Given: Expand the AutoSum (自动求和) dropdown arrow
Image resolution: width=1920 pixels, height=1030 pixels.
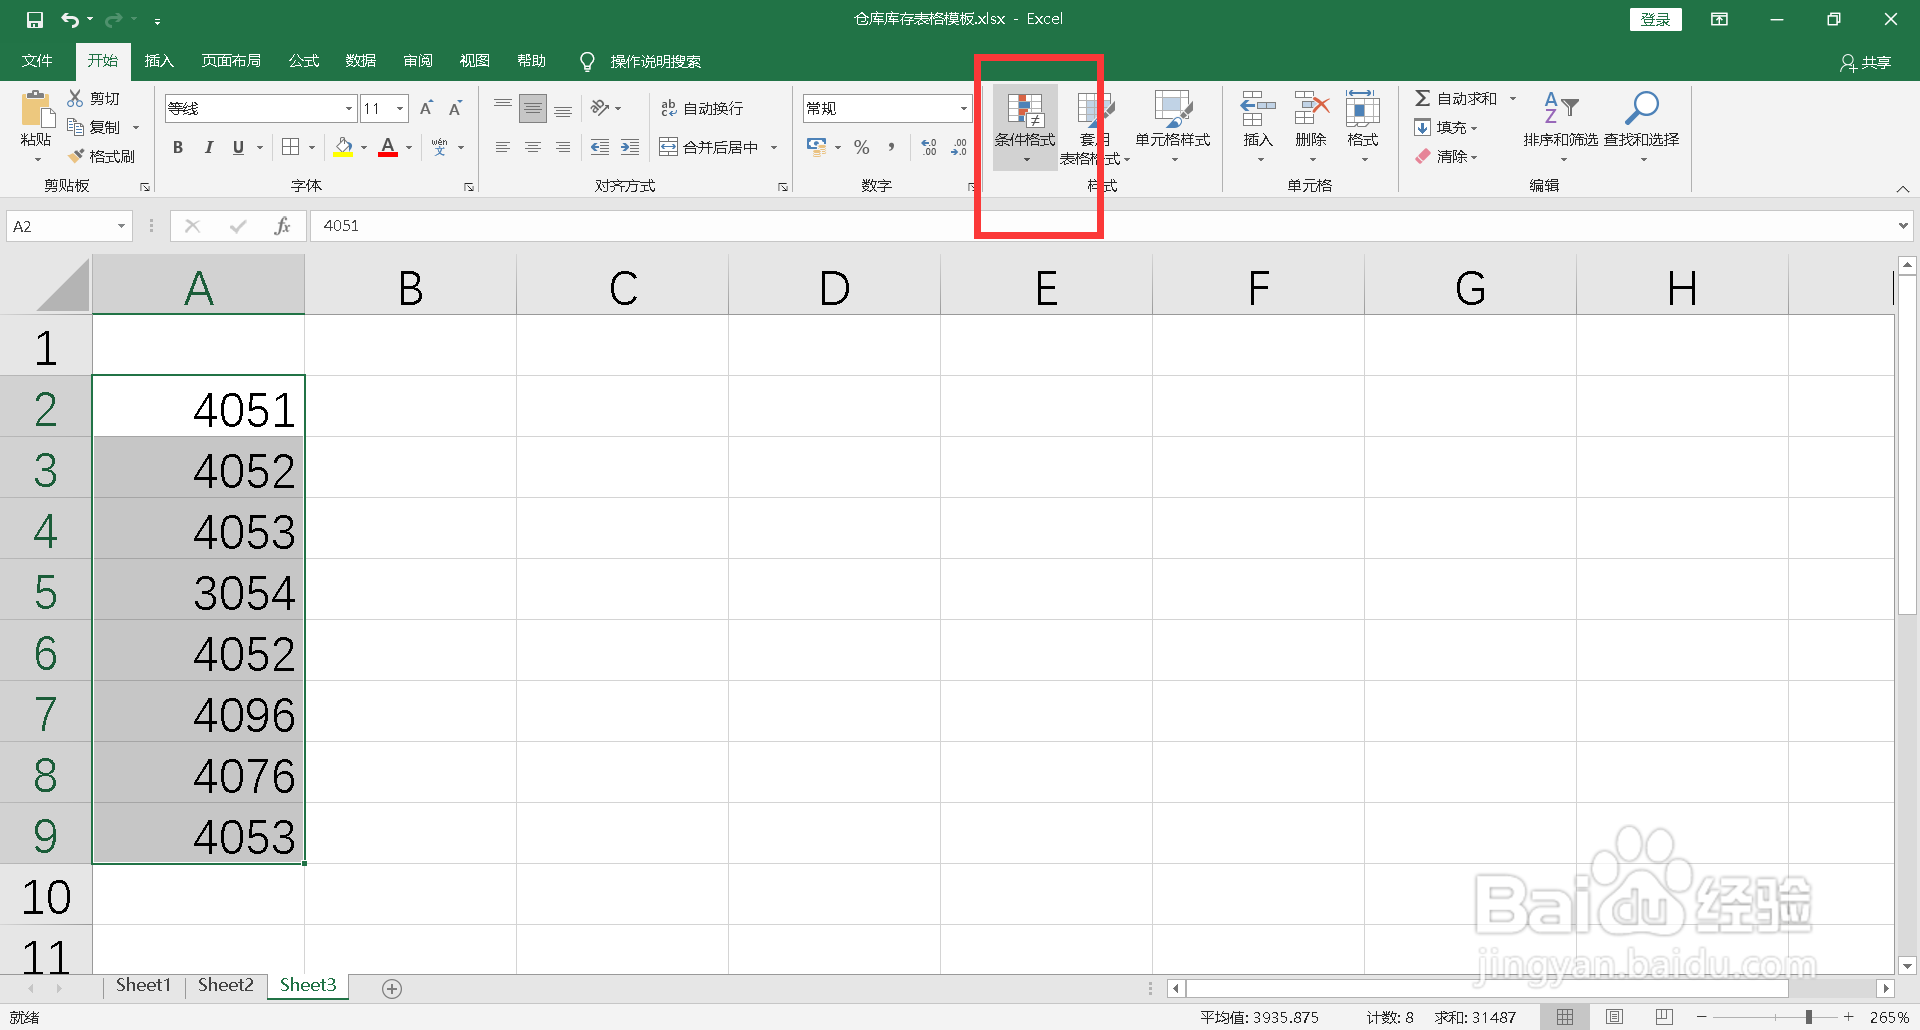Looking at the screenshot, I should [1513, 98].
